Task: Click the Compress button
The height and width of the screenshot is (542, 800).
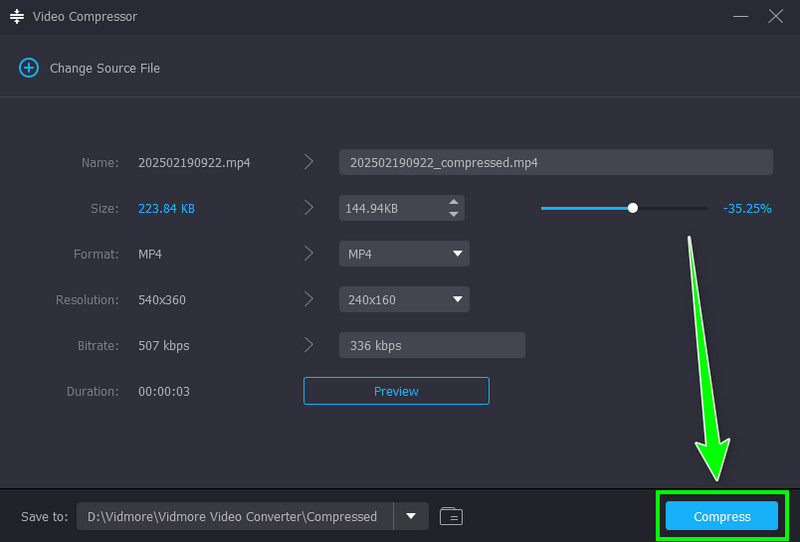Action: 722,516
